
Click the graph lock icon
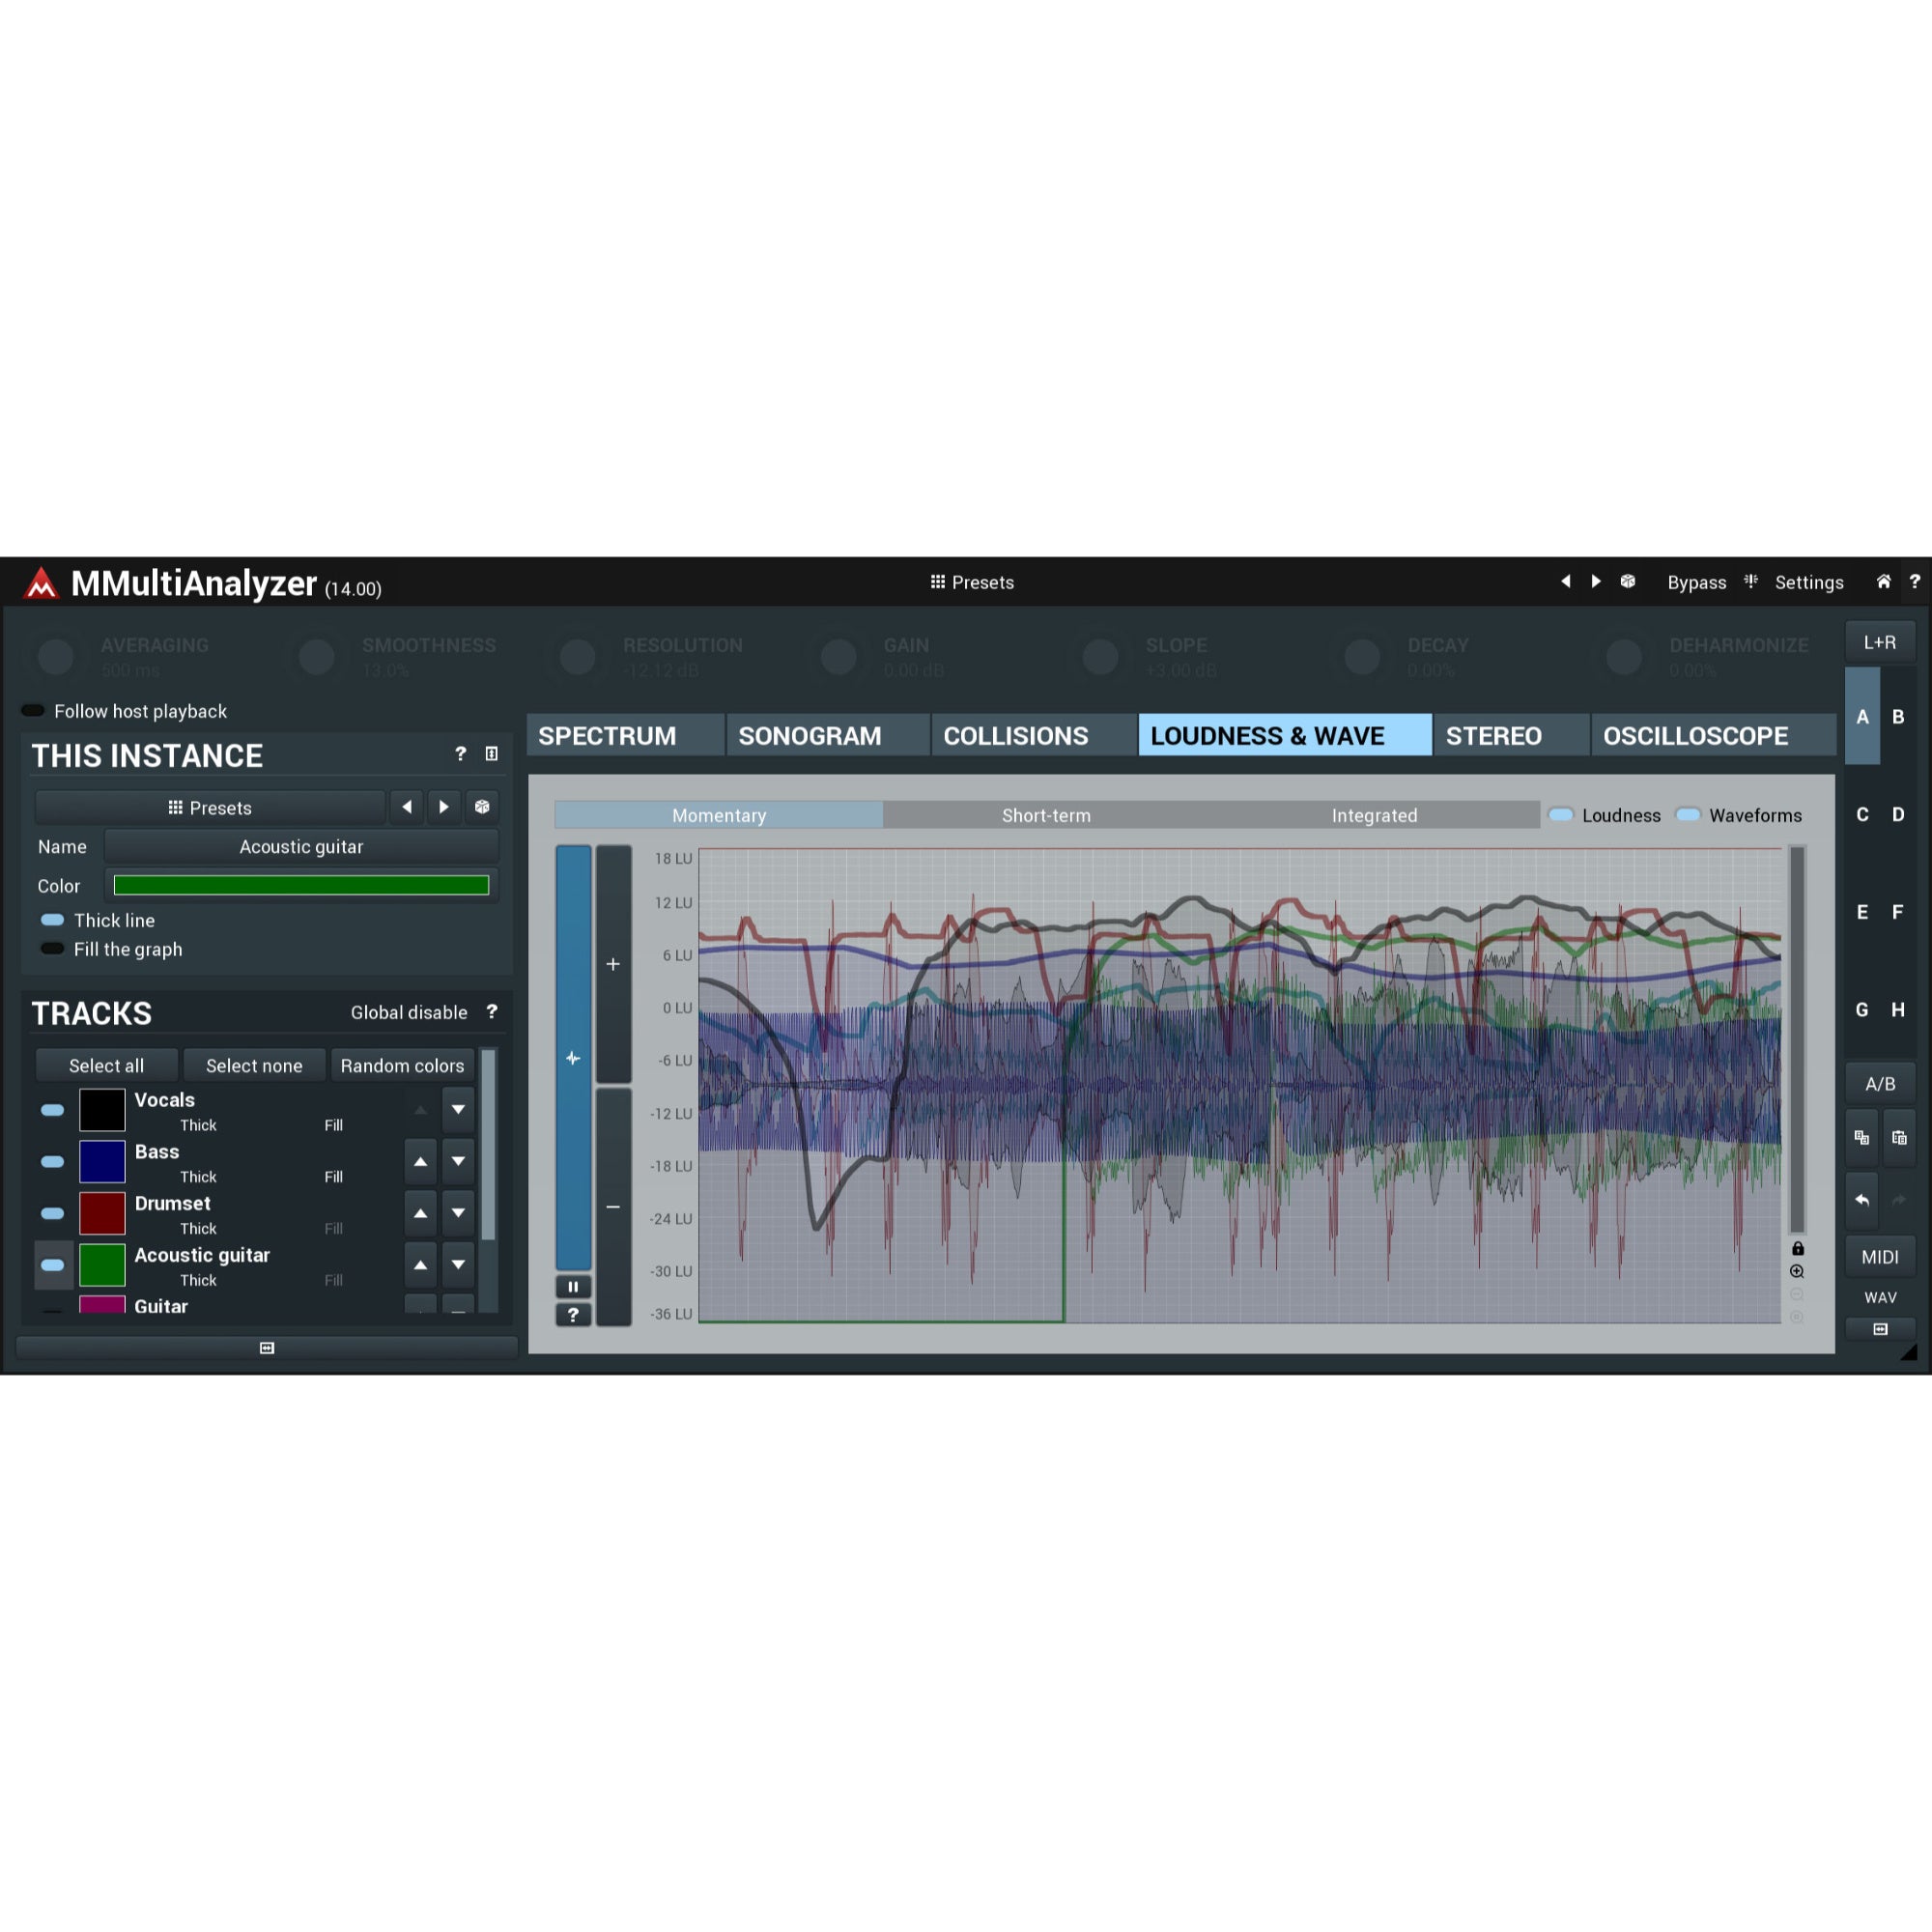coord(1797,1248)
